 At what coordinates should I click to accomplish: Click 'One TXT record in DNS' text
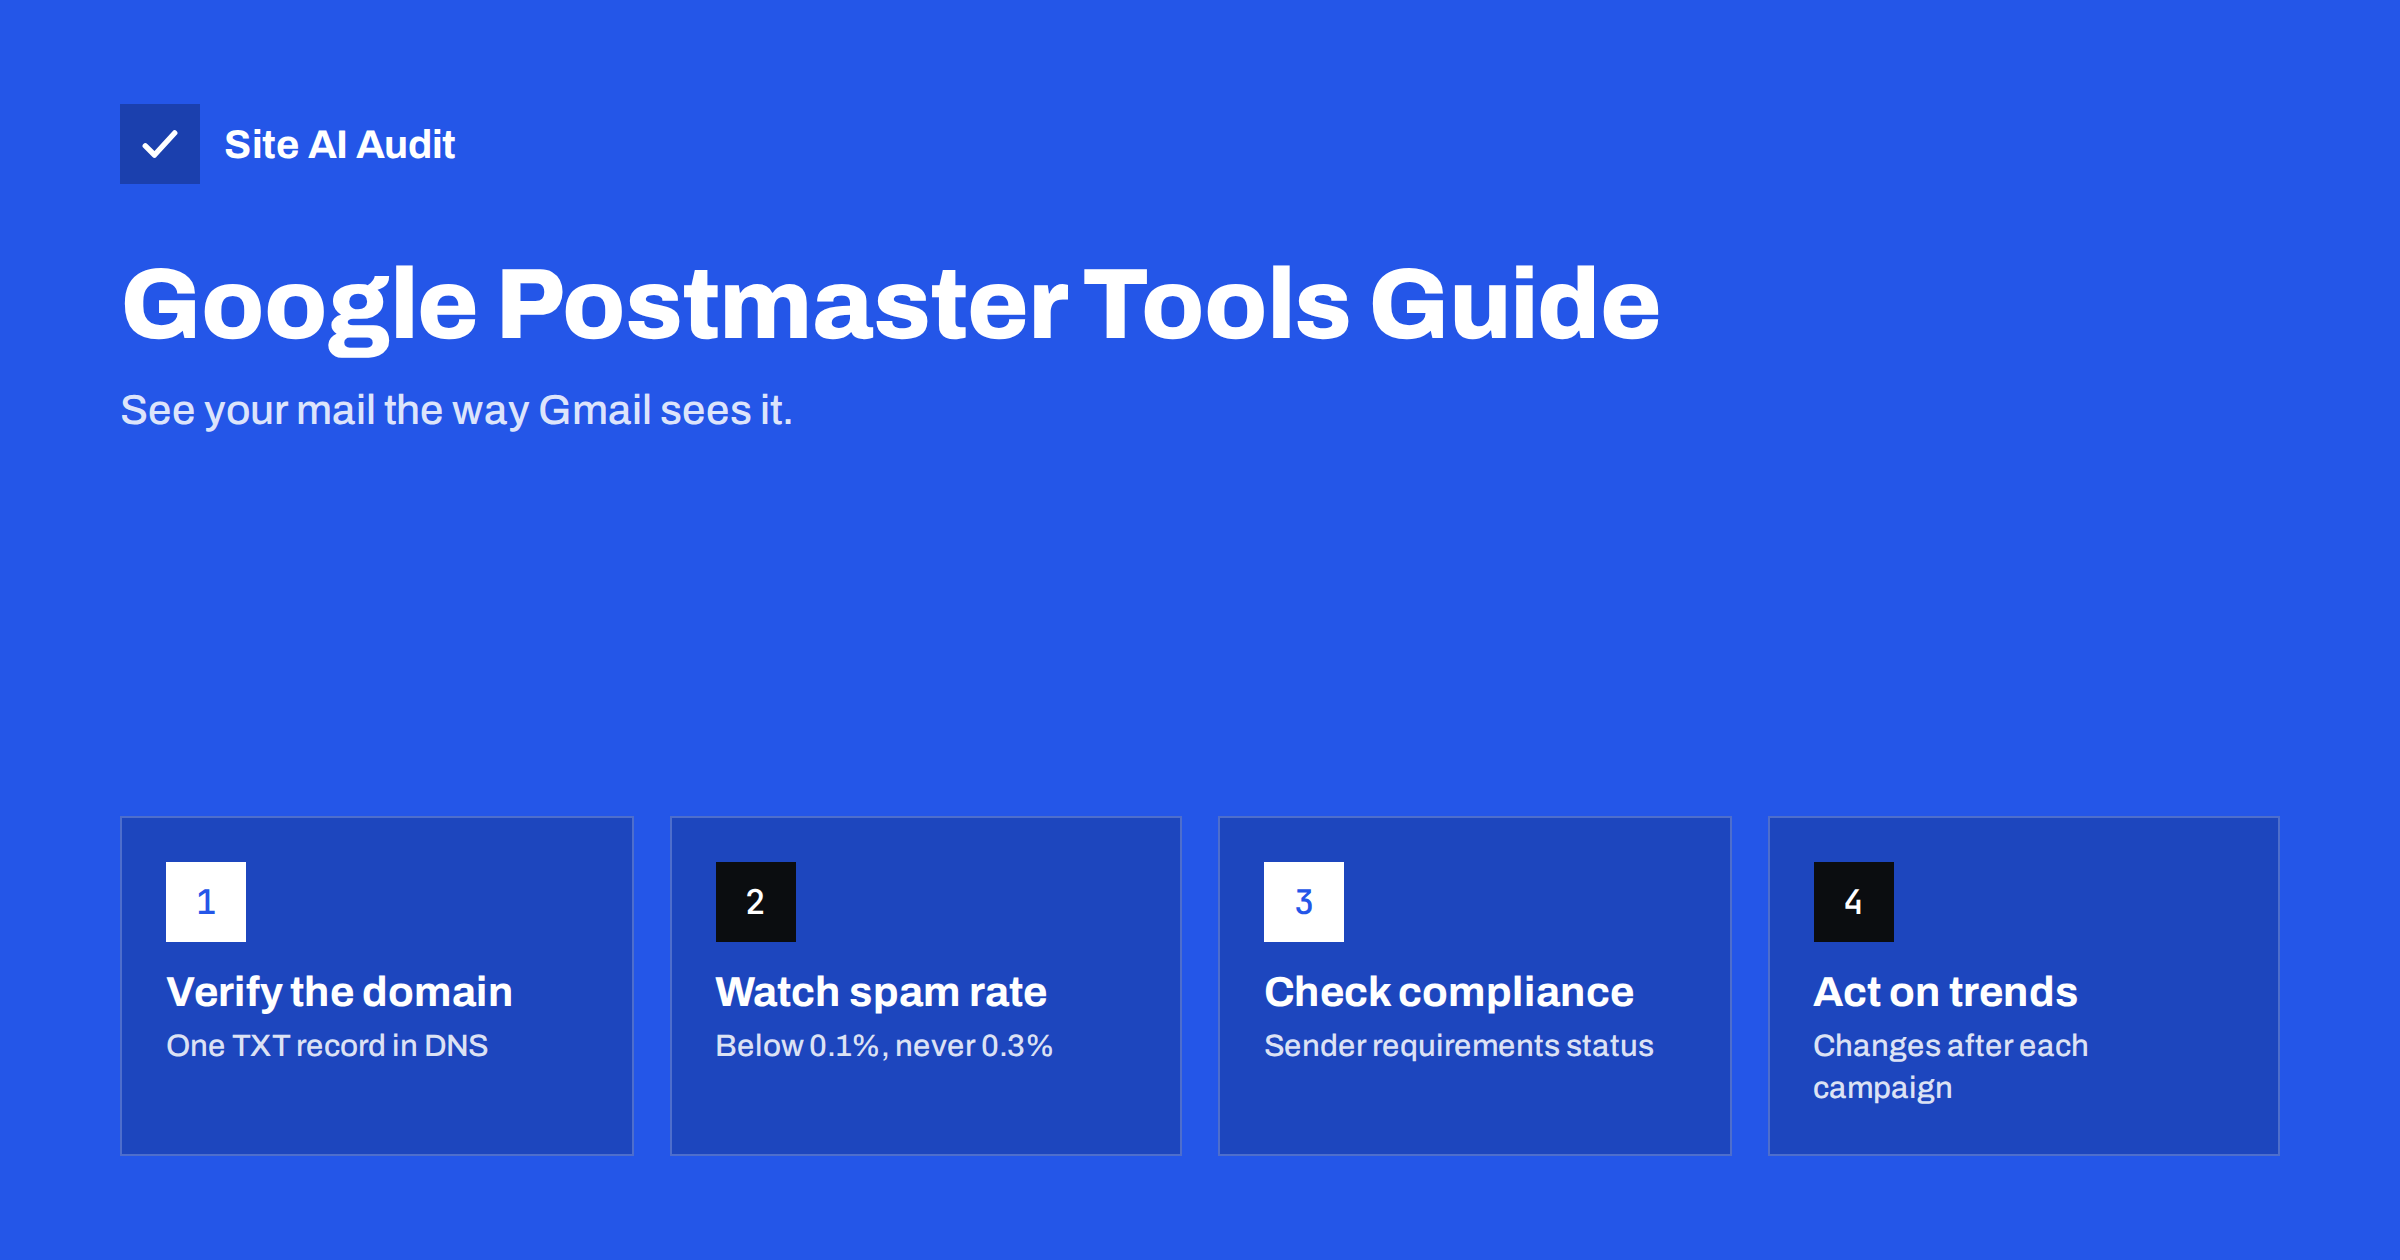[327, 1046]
